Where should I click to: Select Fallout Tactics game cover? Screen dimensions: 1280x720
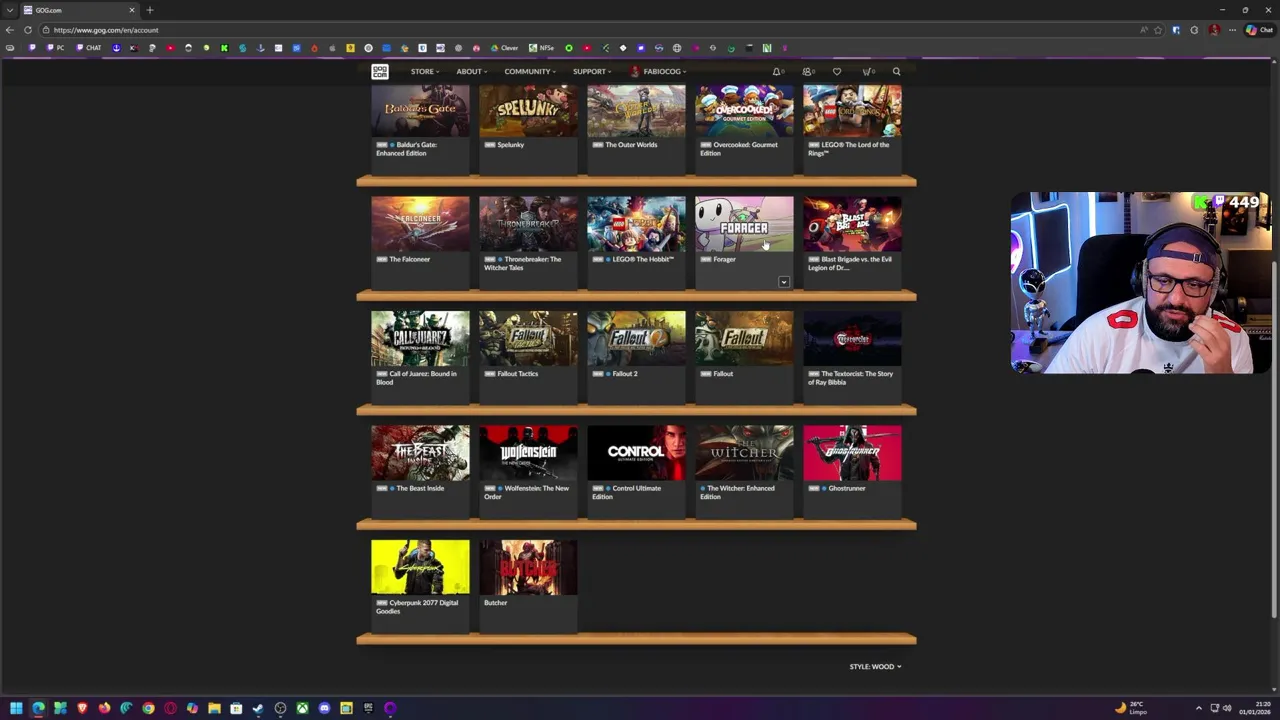[528, 338]
